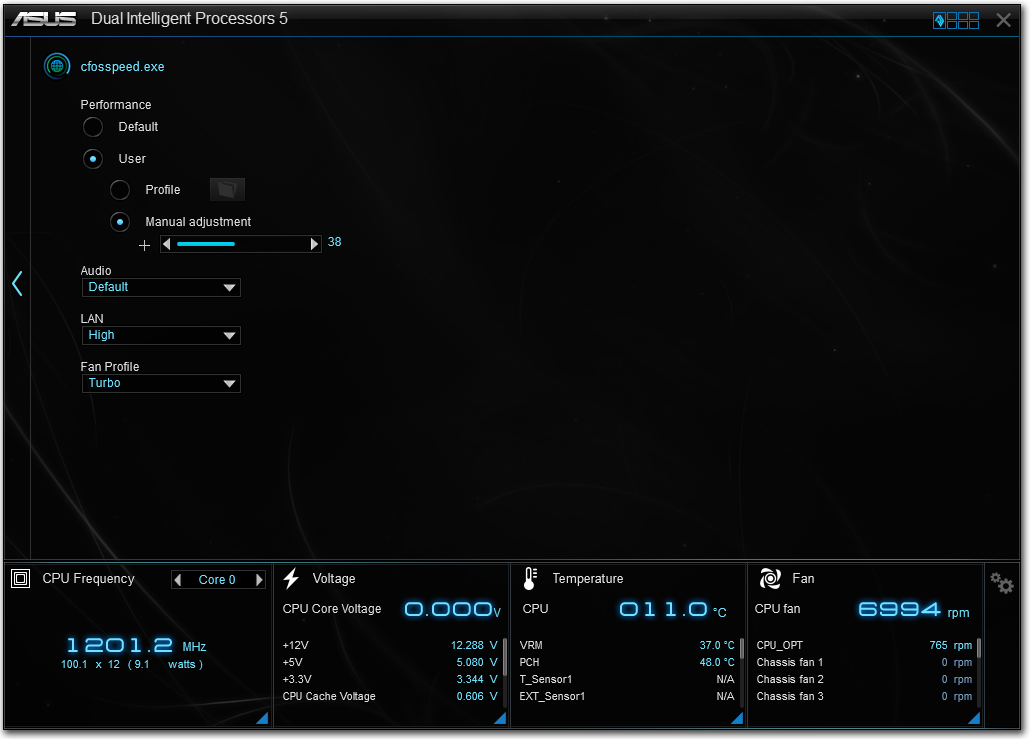Expand the Temperature panel corner triangle

pyautogui.click(x=737, y=718)
